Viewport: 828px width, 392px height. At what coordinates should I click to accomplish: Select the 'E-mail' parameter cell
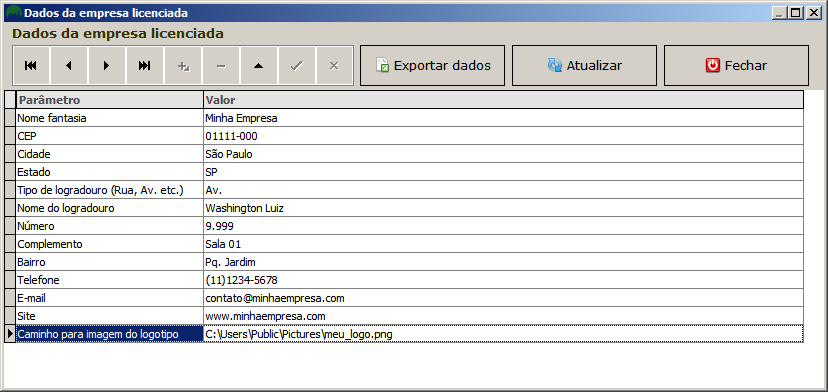tap(110, 298)
